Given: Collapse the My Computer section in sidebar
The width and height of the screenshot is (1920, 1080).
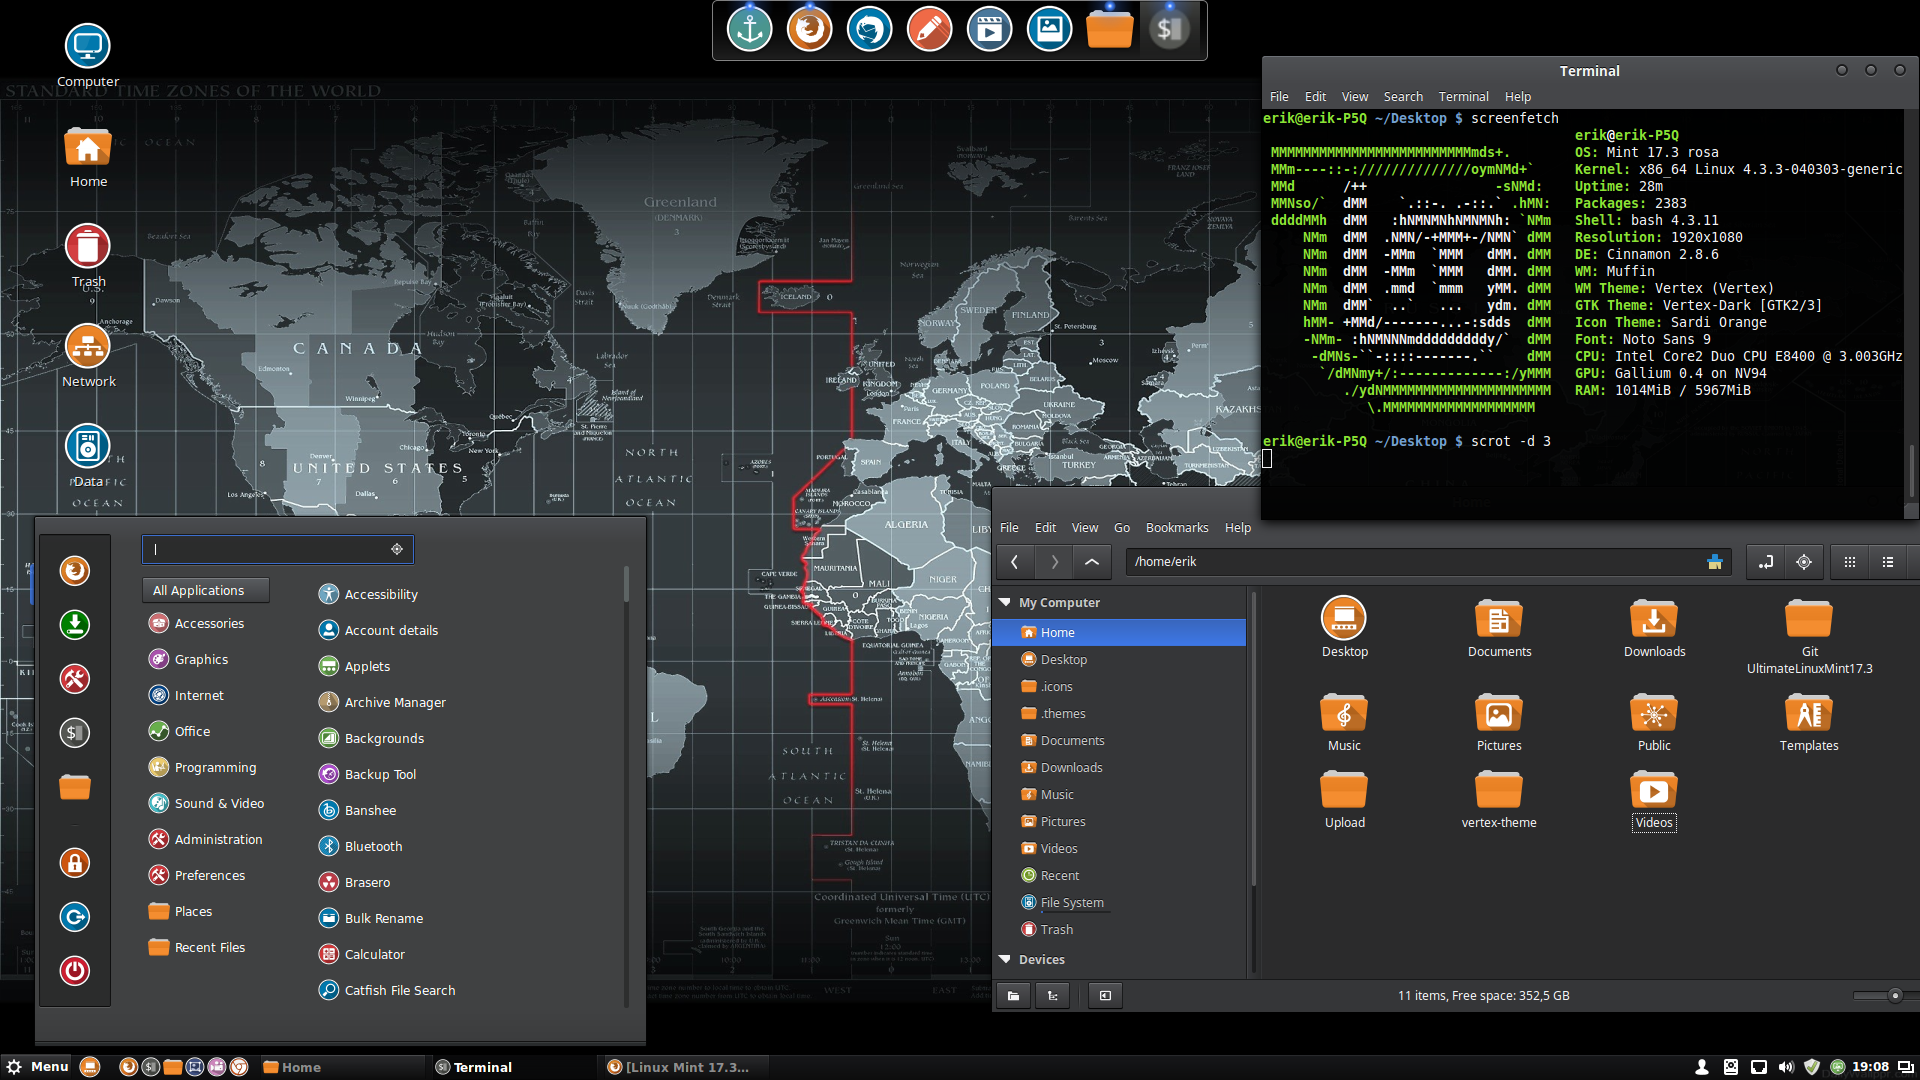Looking at the screenshot, I should click(1005, 603).
